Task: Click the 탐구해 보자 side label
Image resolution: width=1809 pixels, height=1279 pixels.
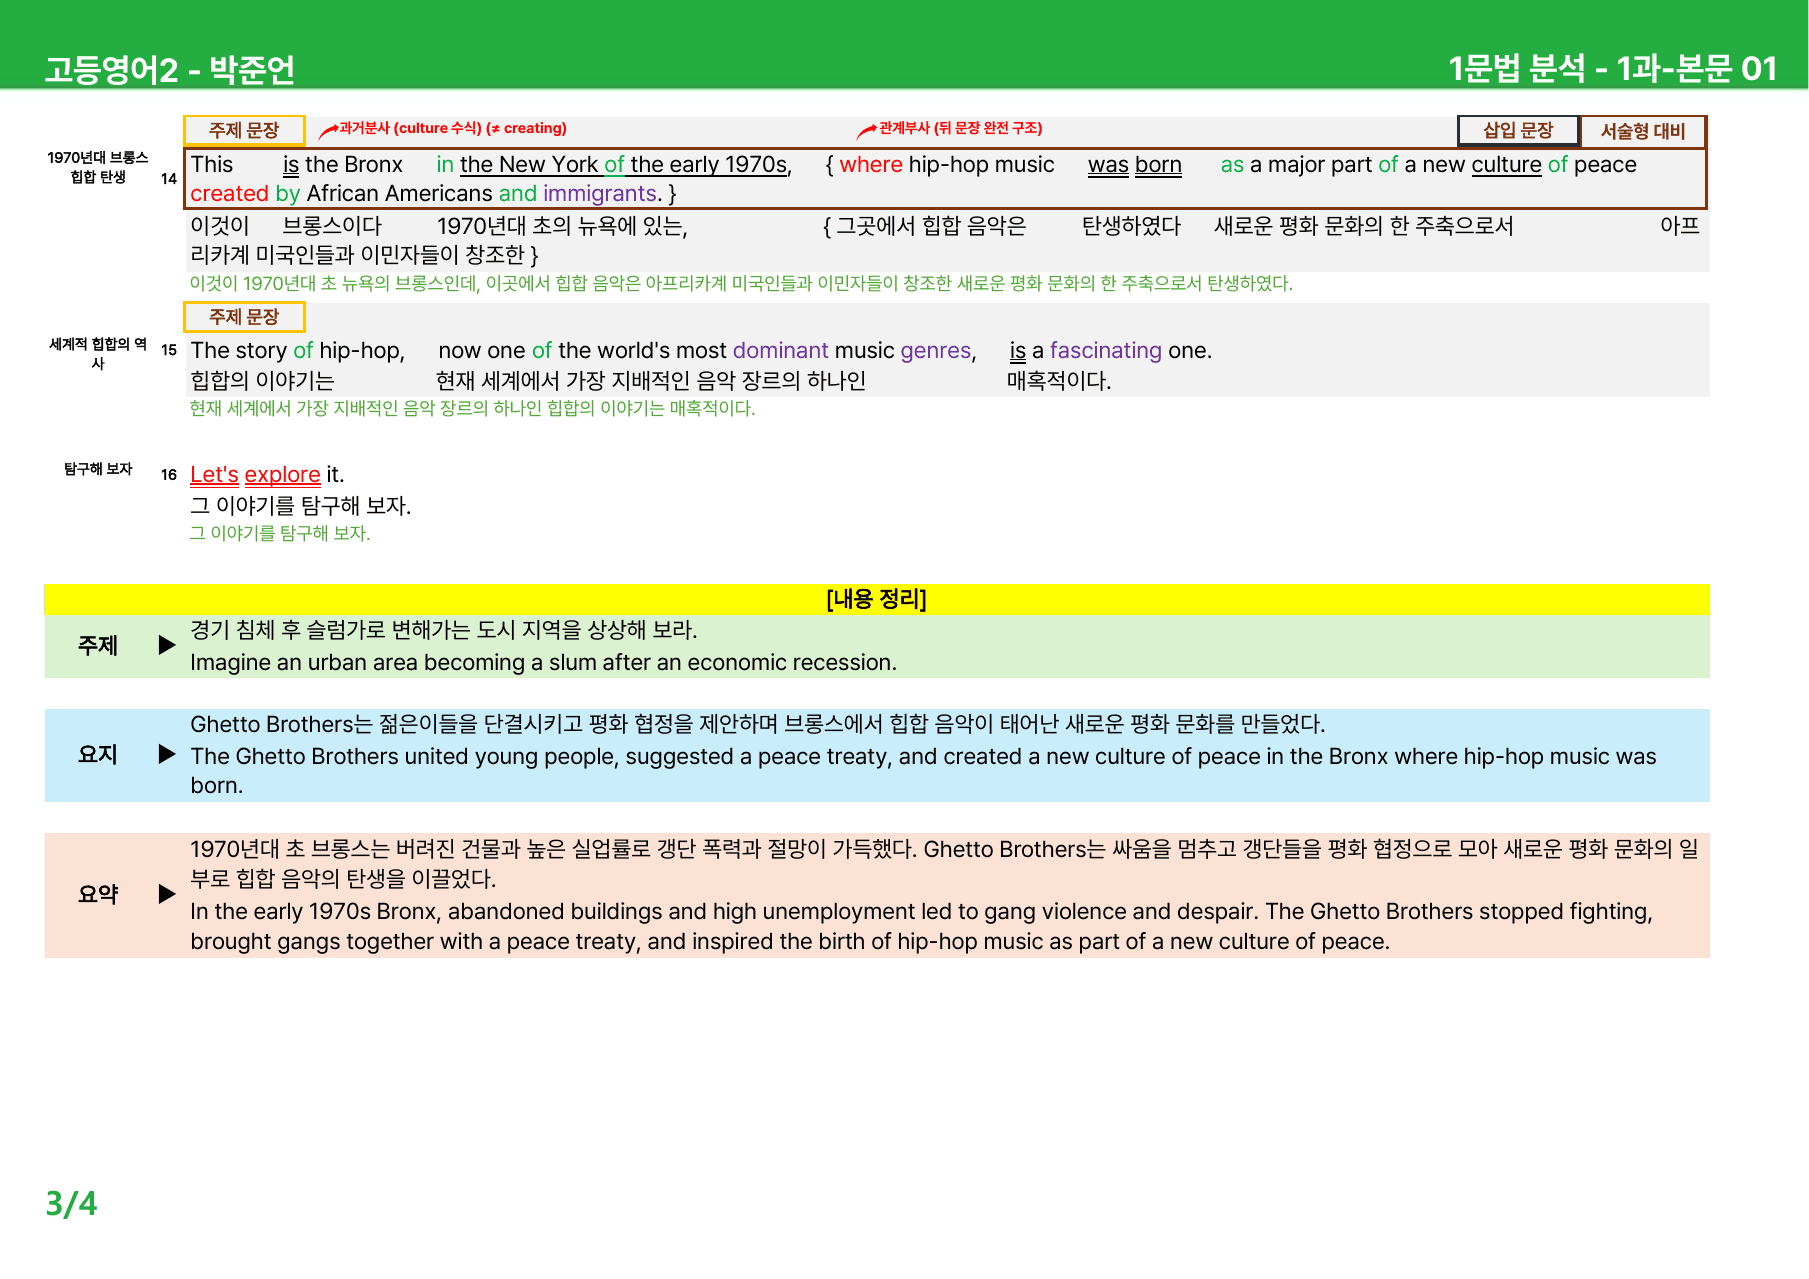Action: tap(98, 469)
